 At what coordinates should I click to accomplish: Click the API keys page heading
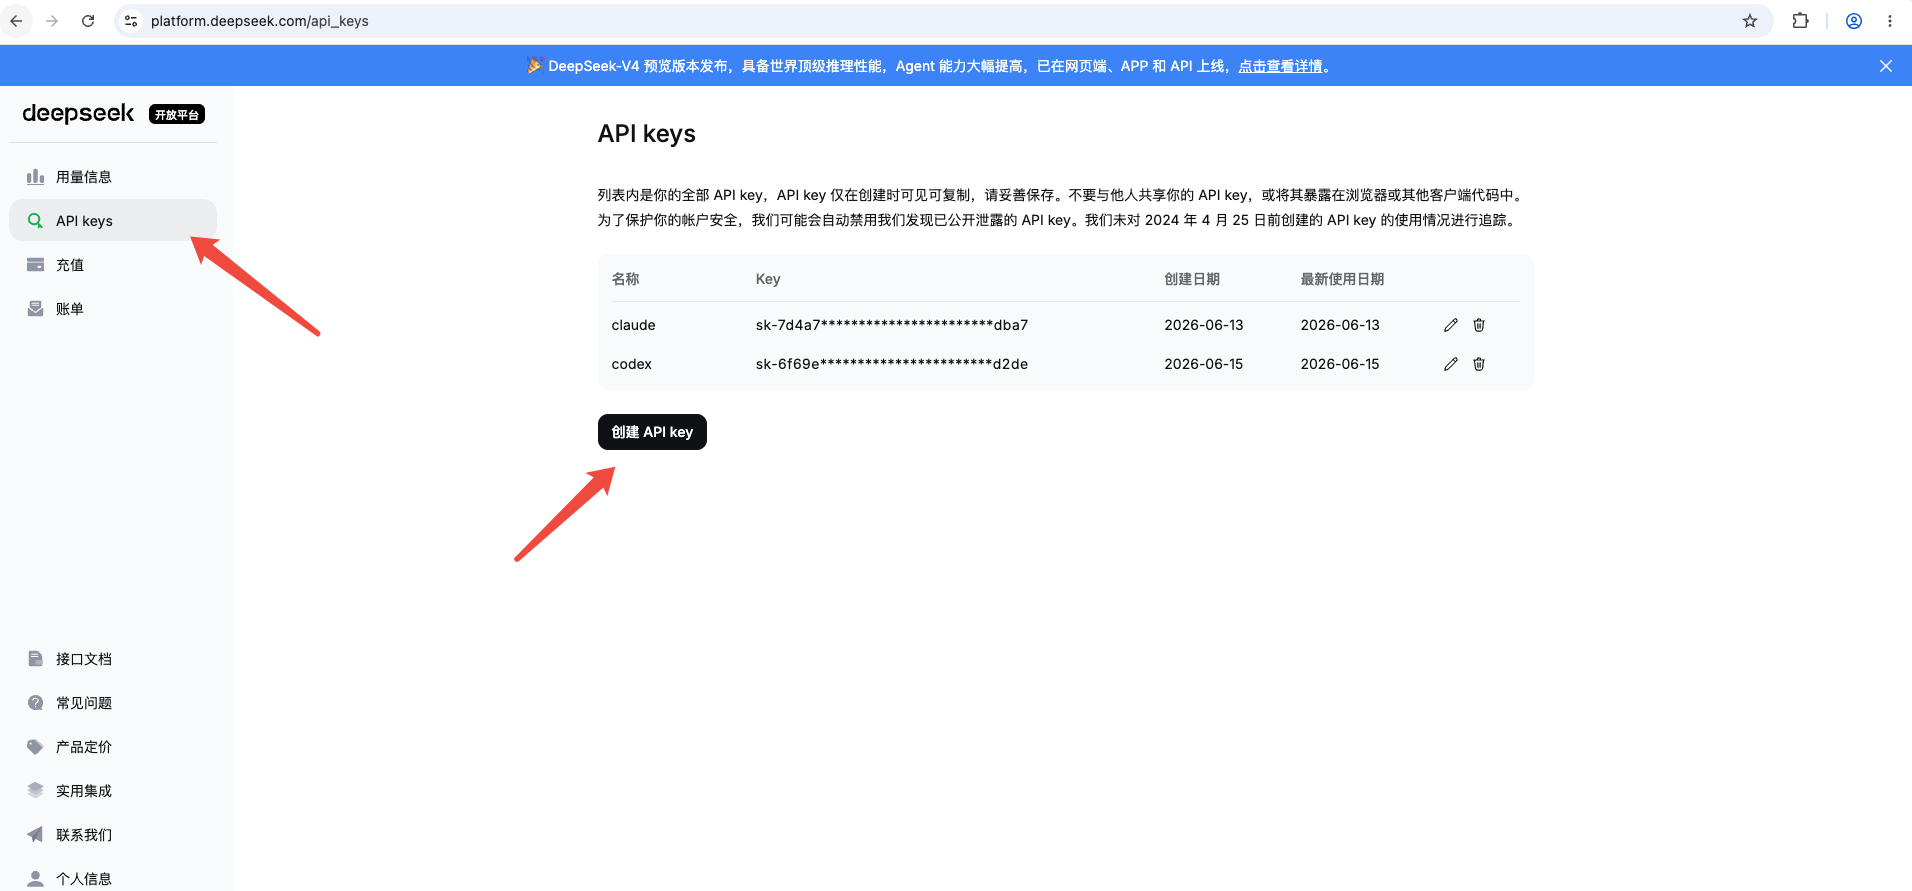(x=647, y=134)
